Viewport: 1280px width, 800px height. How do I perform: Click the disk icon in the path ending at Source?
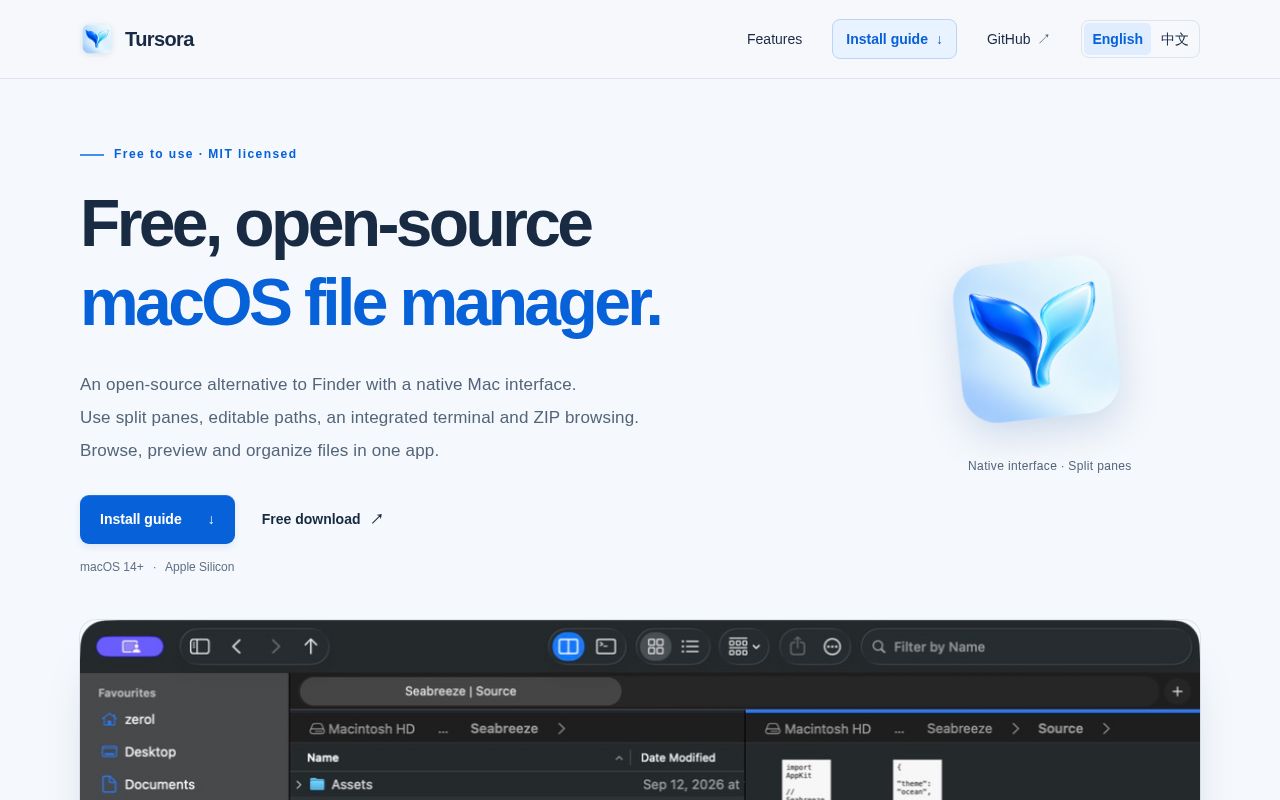(x=773, y=729)
